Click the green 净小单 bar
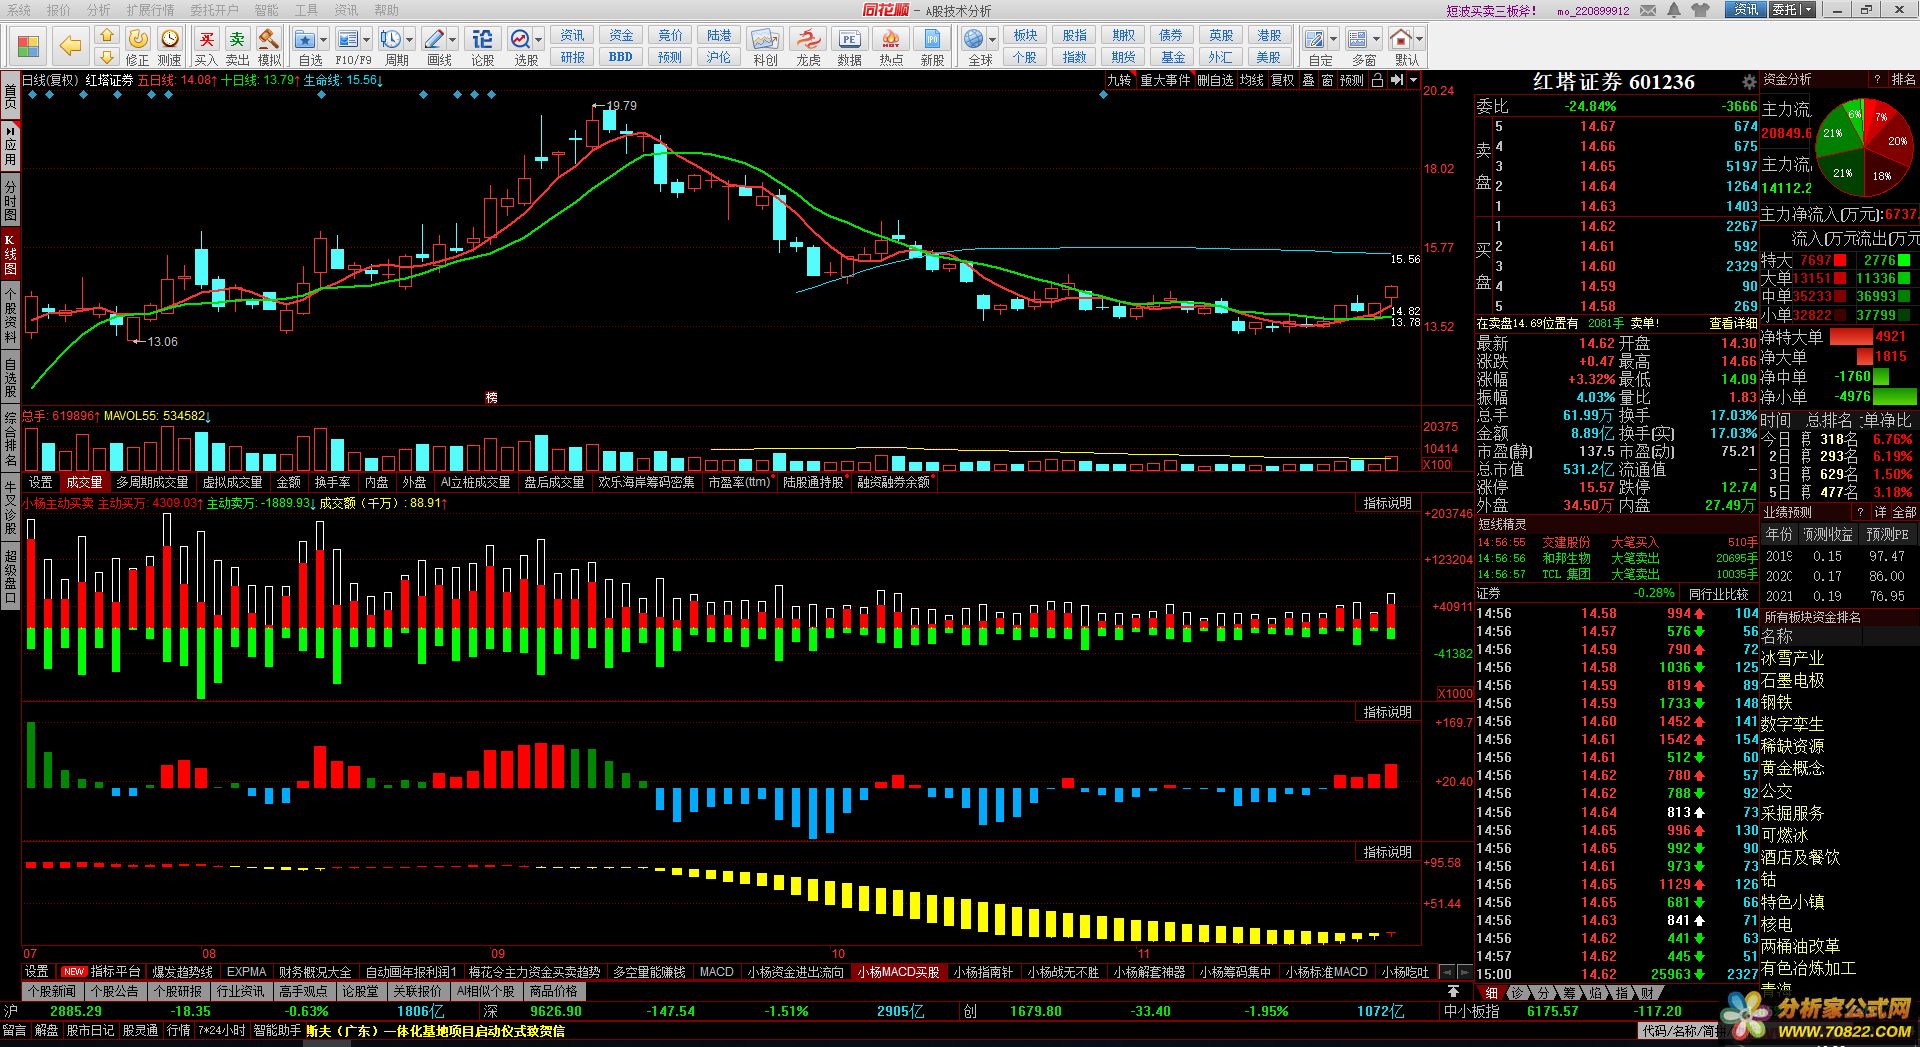Viewport: 1920px width, 1047px height. (1895, 397)
